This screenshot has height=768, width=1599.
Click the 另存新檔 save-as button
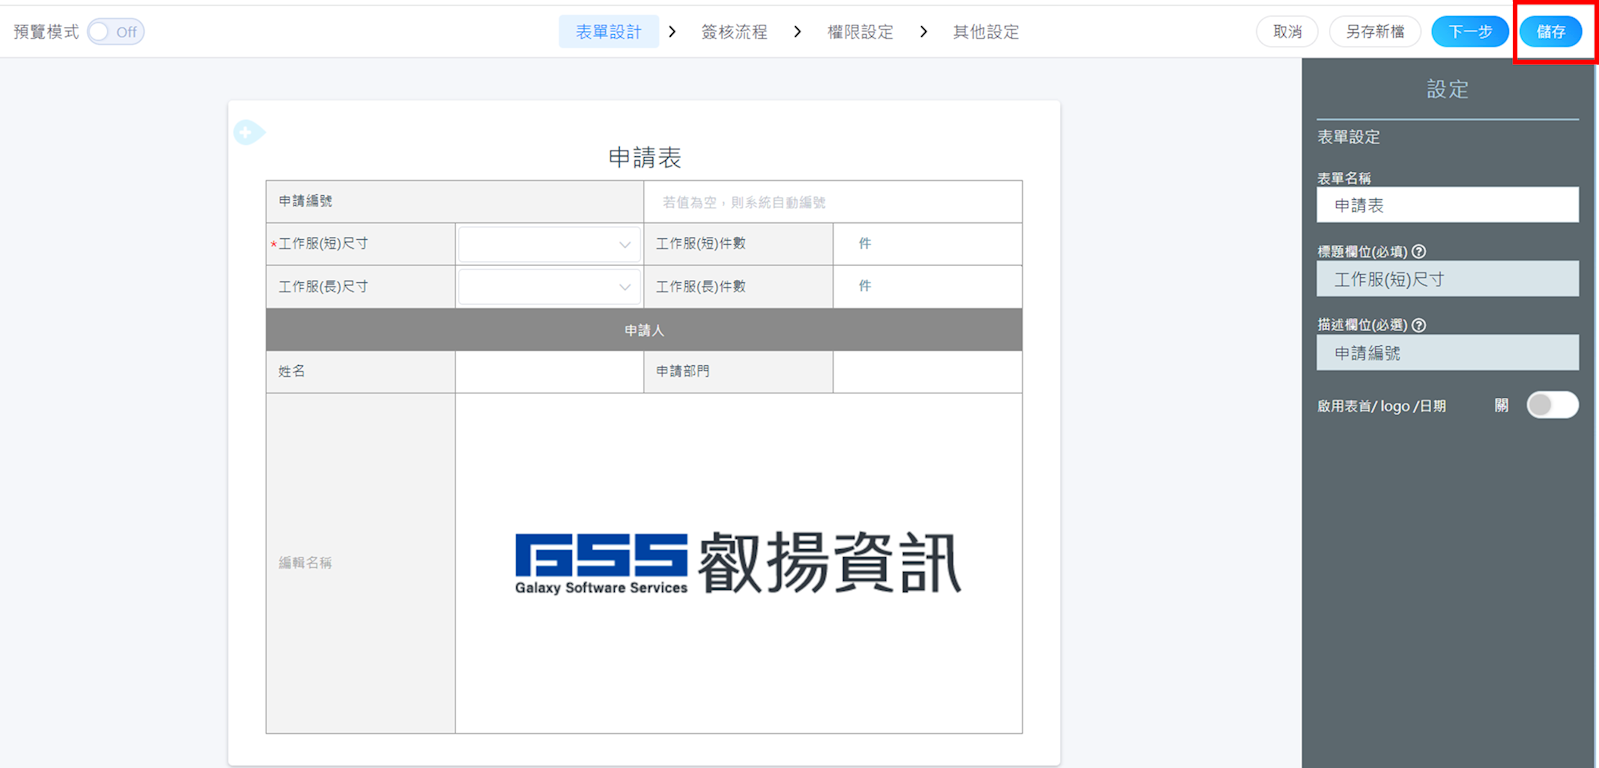coord(1375,32)
